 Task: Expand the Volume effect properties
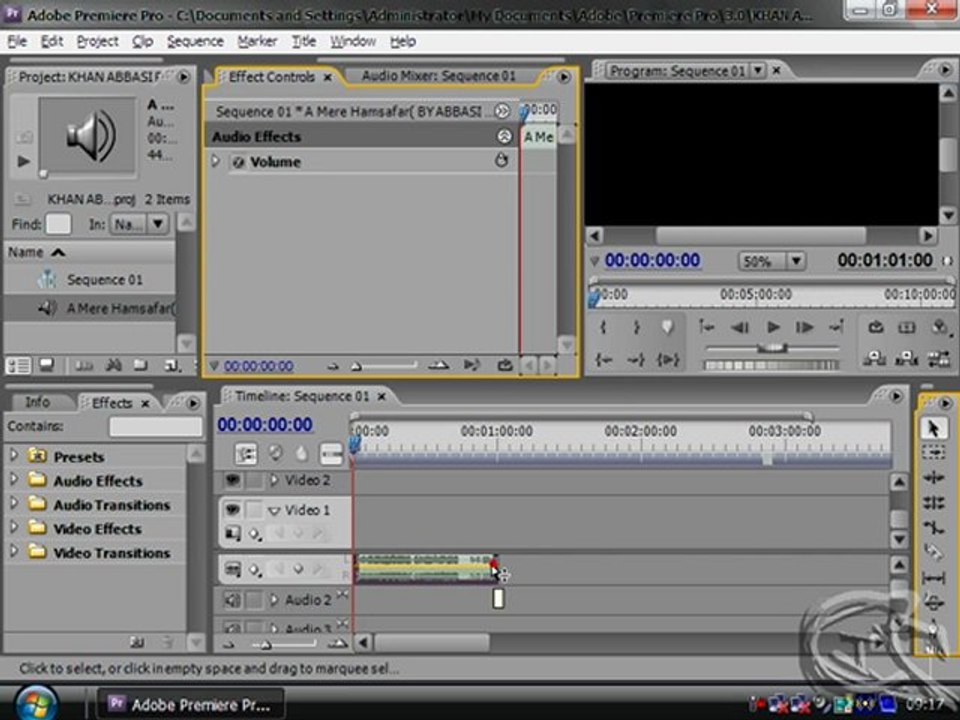pos(216,161)
